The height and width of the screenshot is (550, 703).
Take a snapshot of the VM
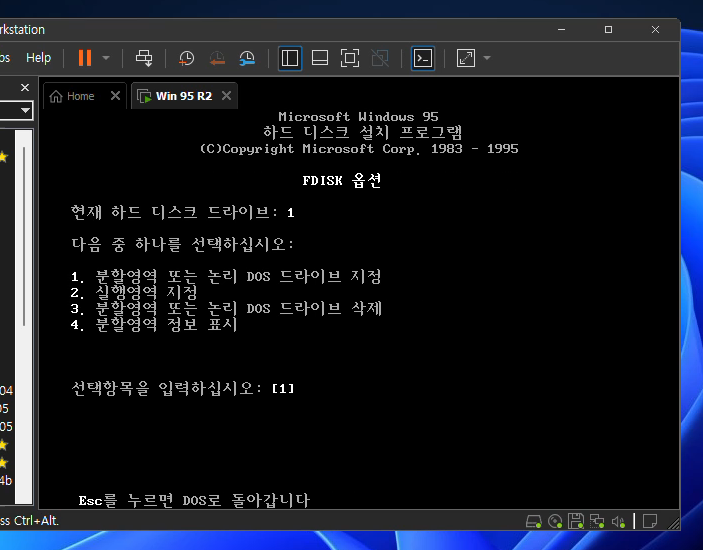(186, 58)
